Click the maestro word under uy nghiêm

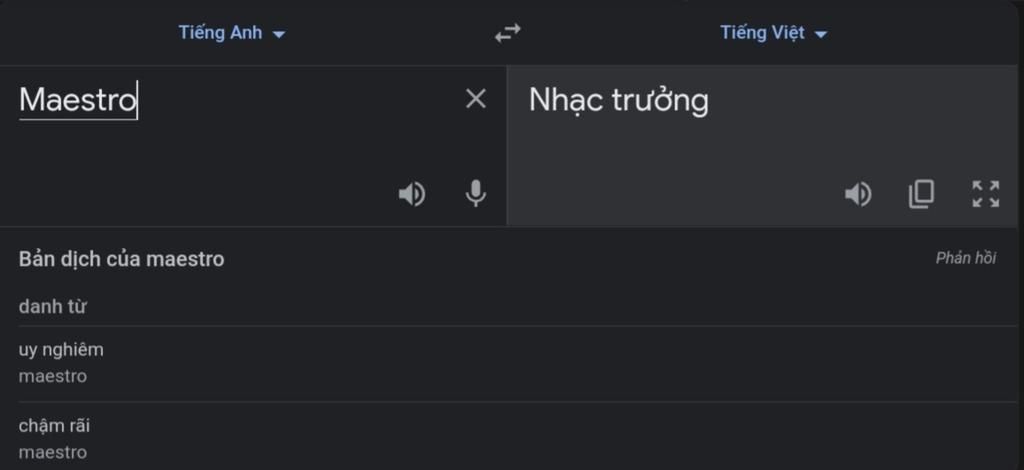point(53,377)
